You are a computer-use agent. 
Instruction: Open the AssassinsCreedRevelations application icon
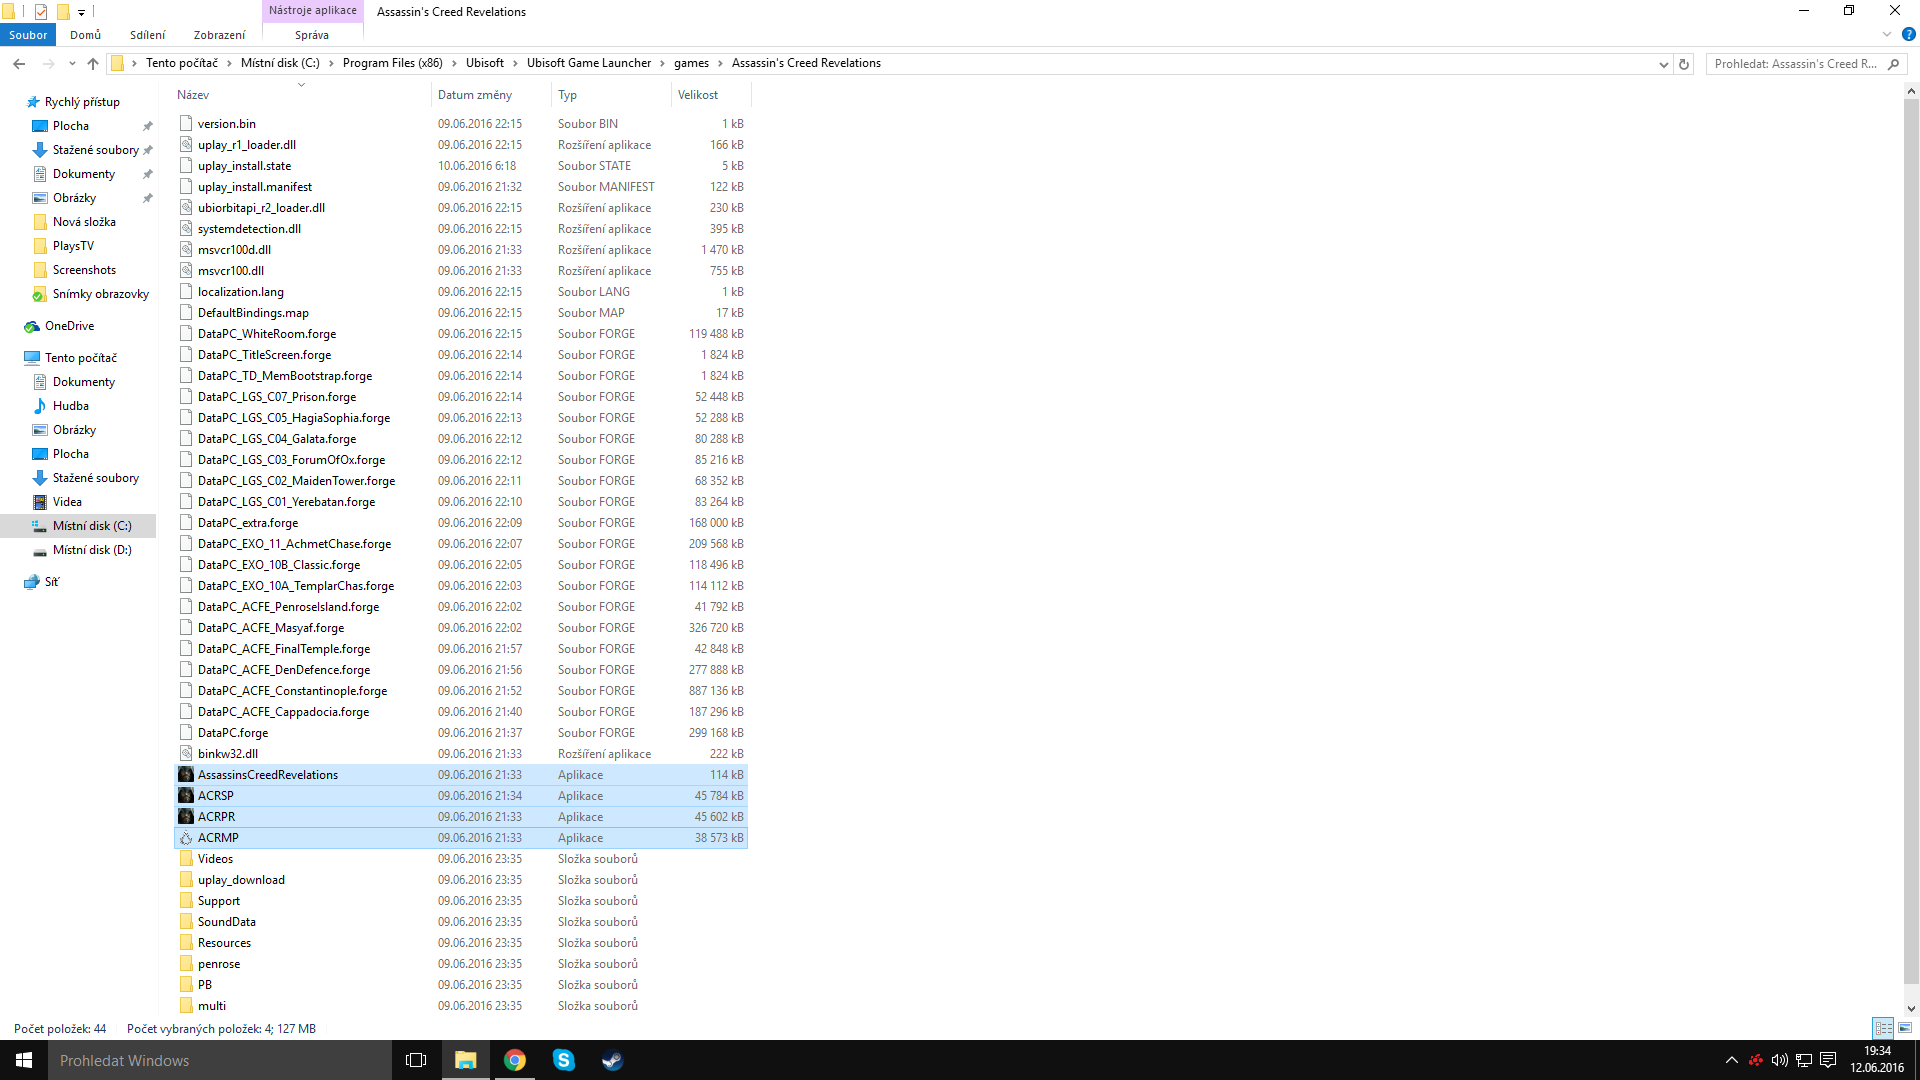pyautogui.click(x=186, y=775)
